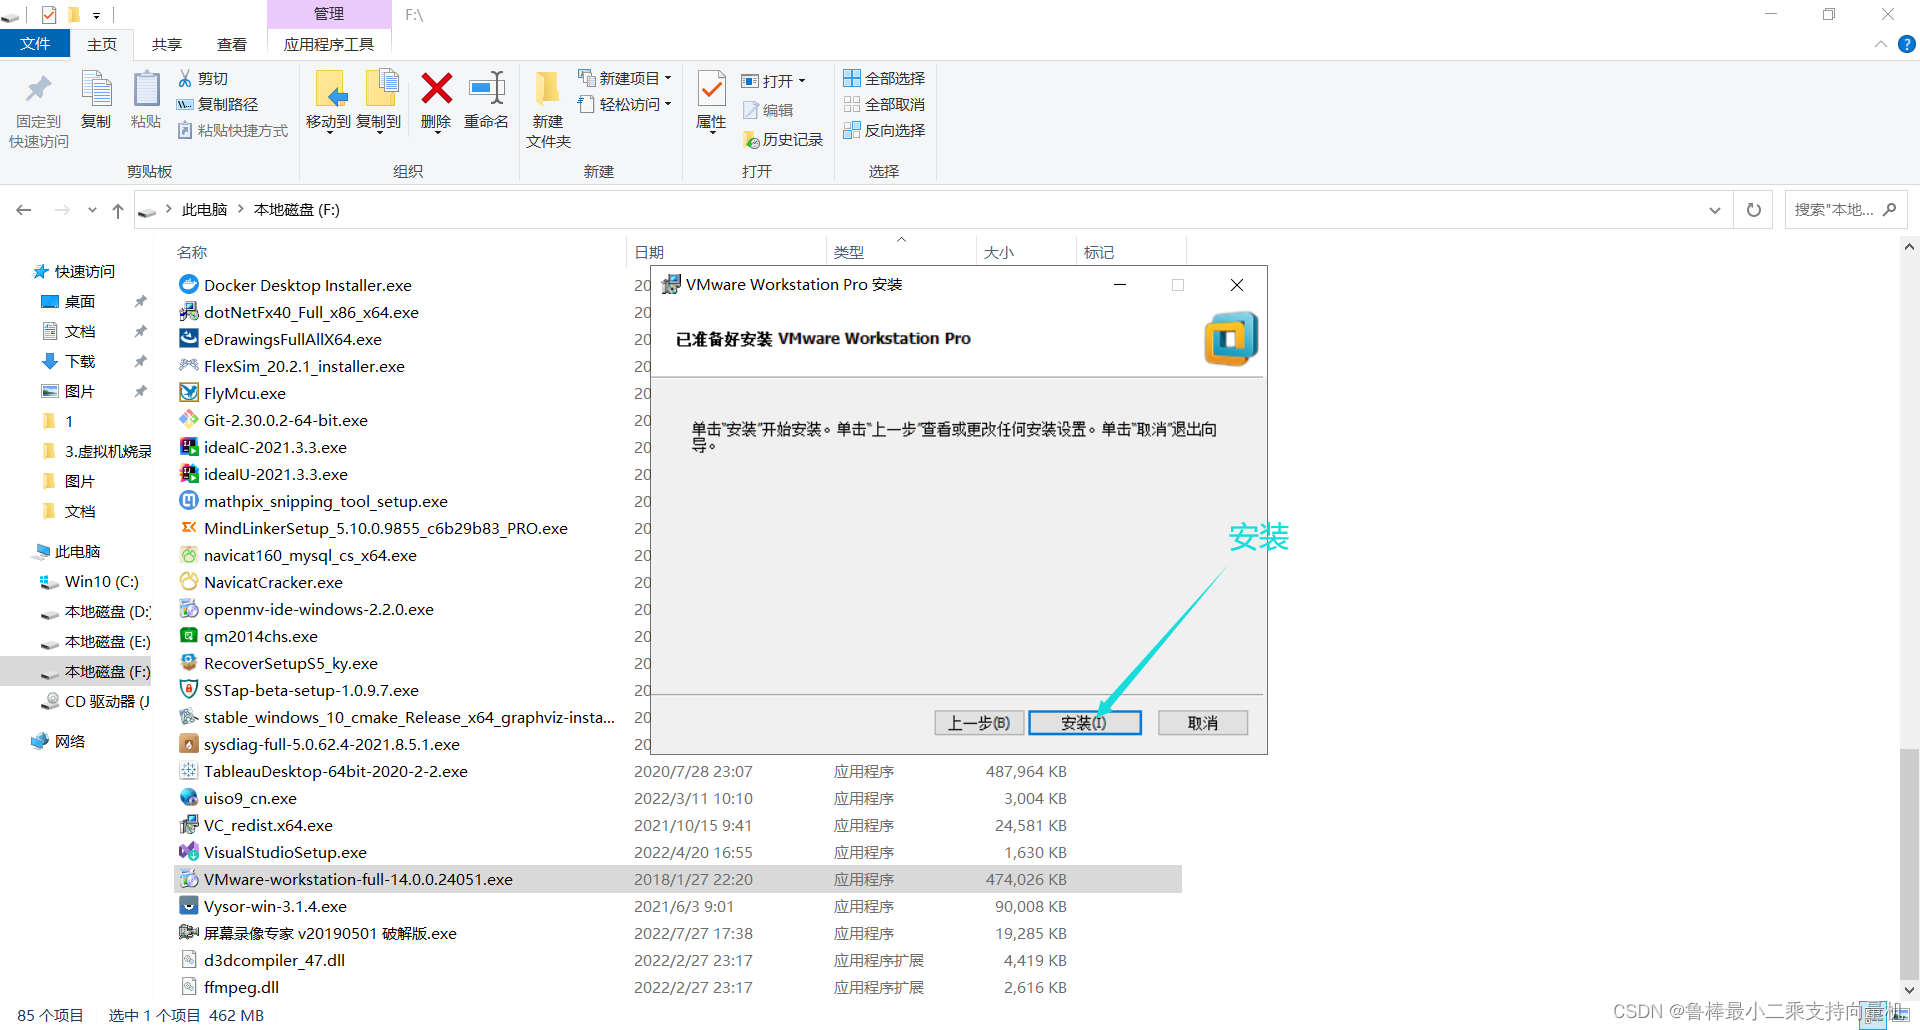Switch to the 共享 ribbon tab
This screenshot has height=1030, width=1920.
[167, 44]
